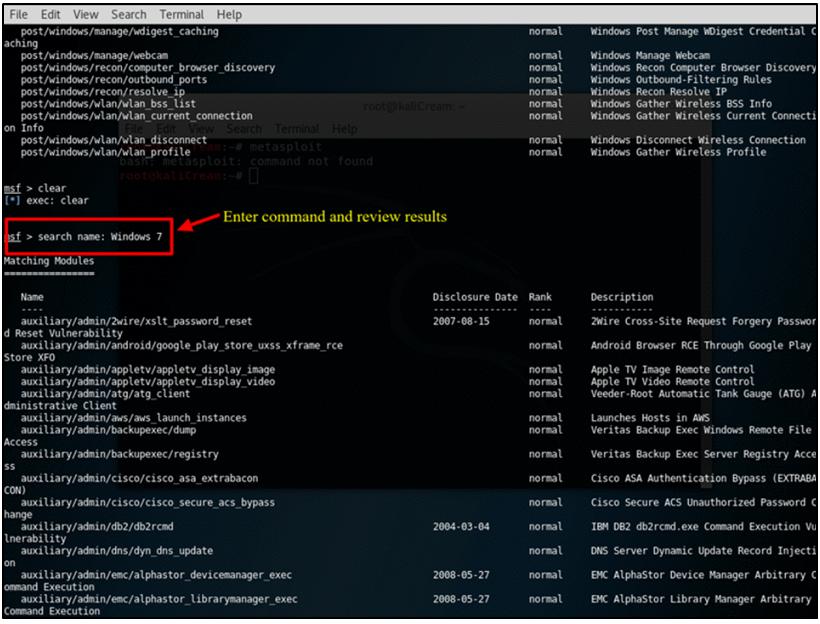The height and width of the screenshot is (624, 820).
Task: Open the Edit menu
Action: pos(50,15)
